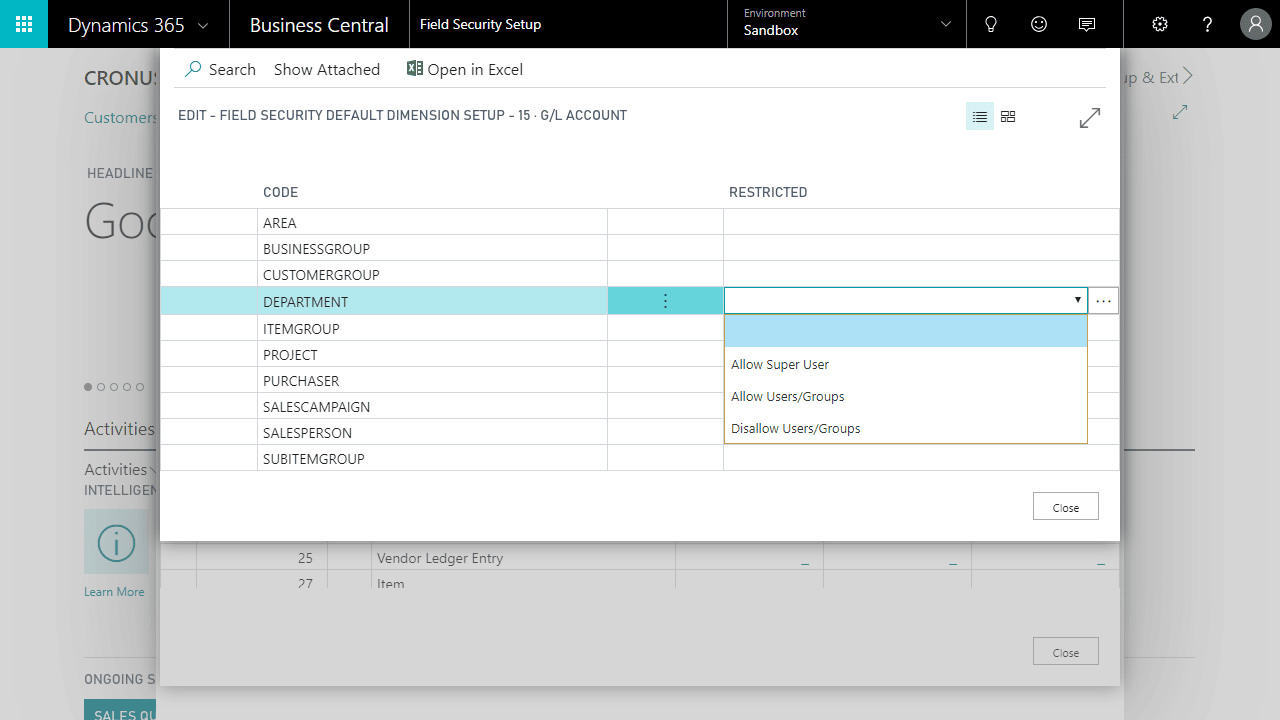This screenshot has height=720, width=1280.
Task: Select the PURCHASER code row
Action: [x=432, y=380]
